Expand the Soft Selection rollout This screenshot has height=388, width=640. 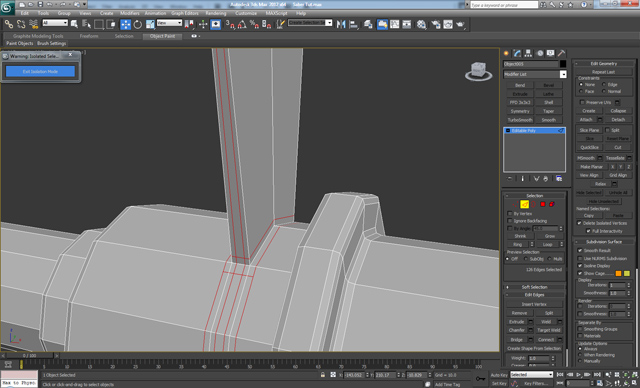click(534, 287)
